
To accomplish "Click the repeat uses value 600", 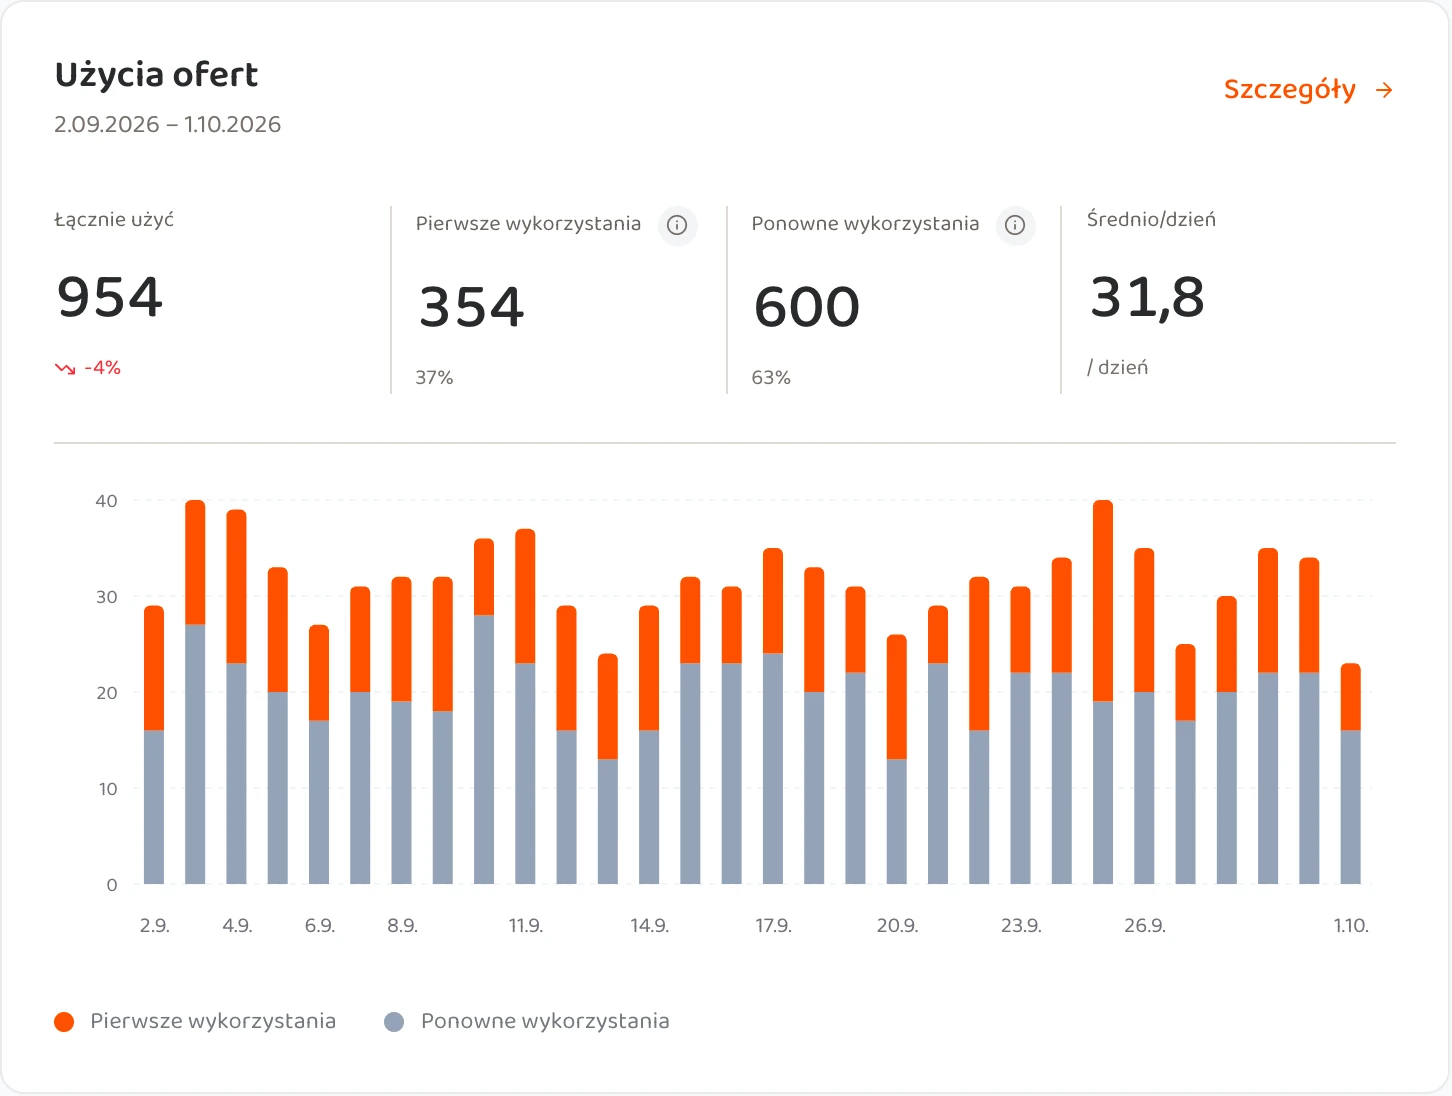I will tap(807, 307).
